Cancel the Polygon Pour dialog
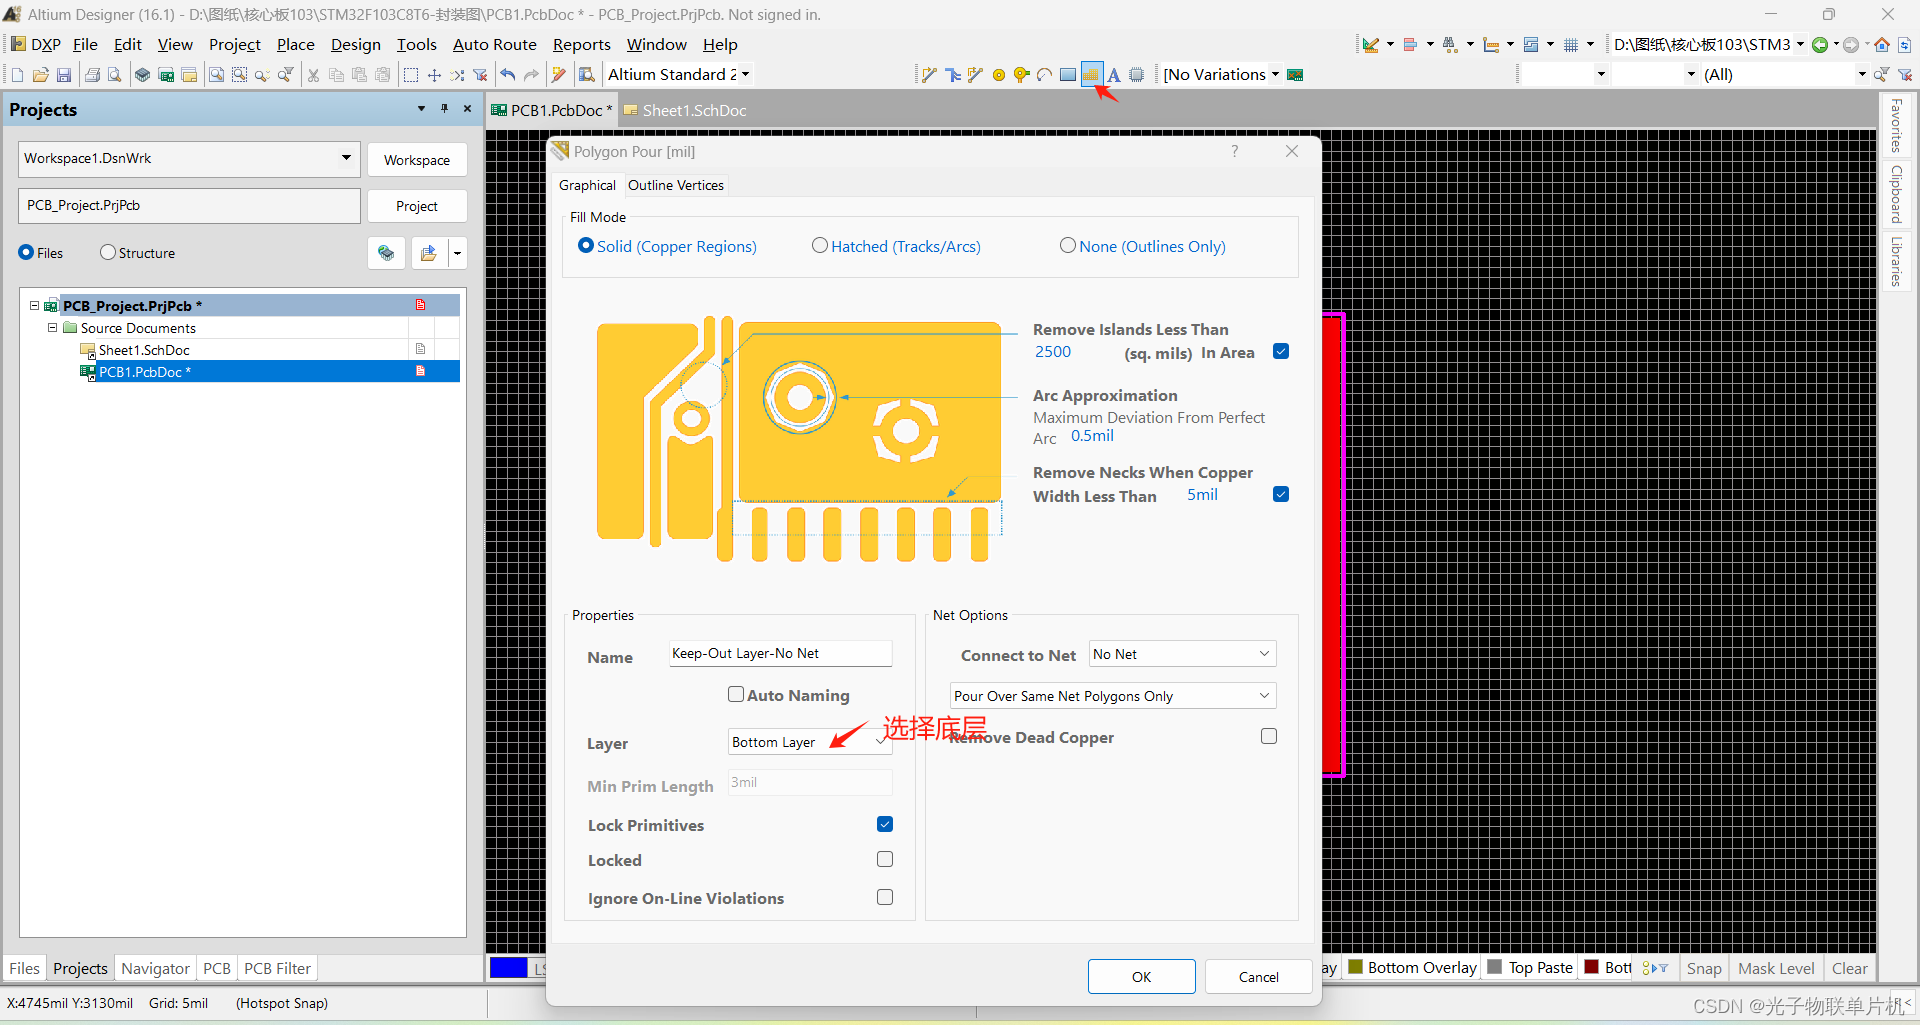 1258,977
